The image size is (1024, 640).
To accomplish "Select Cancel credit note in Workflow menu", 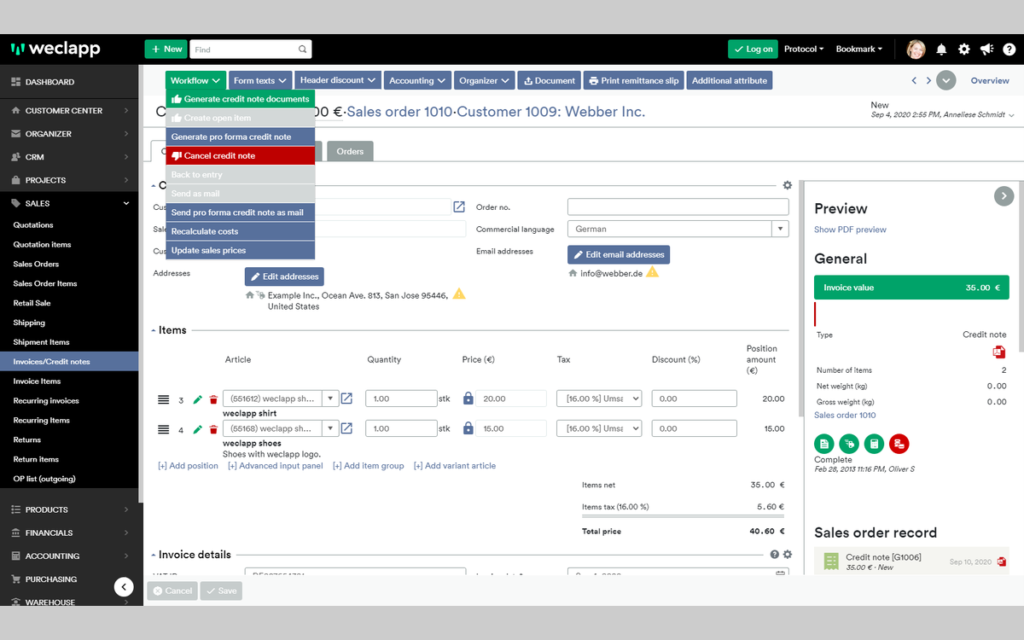I will pyautogui.click(x=240, y=156).
